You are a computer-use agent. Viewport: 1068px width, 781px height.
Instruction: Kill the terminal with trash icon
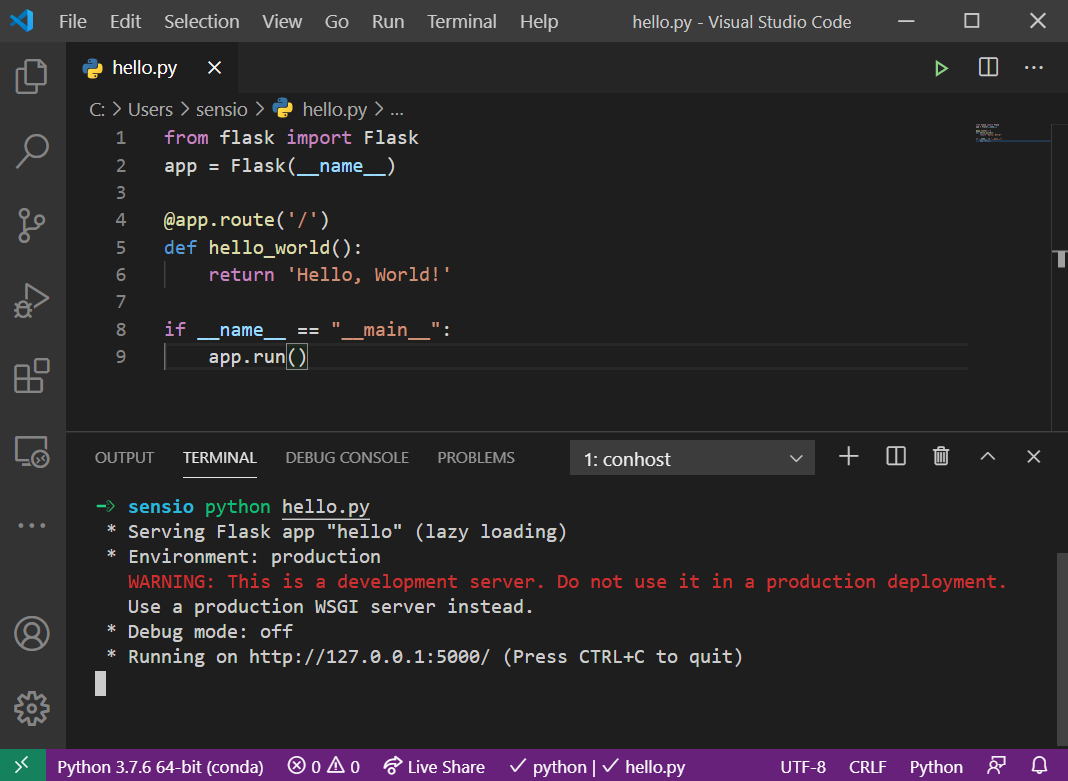pos(941,456)
